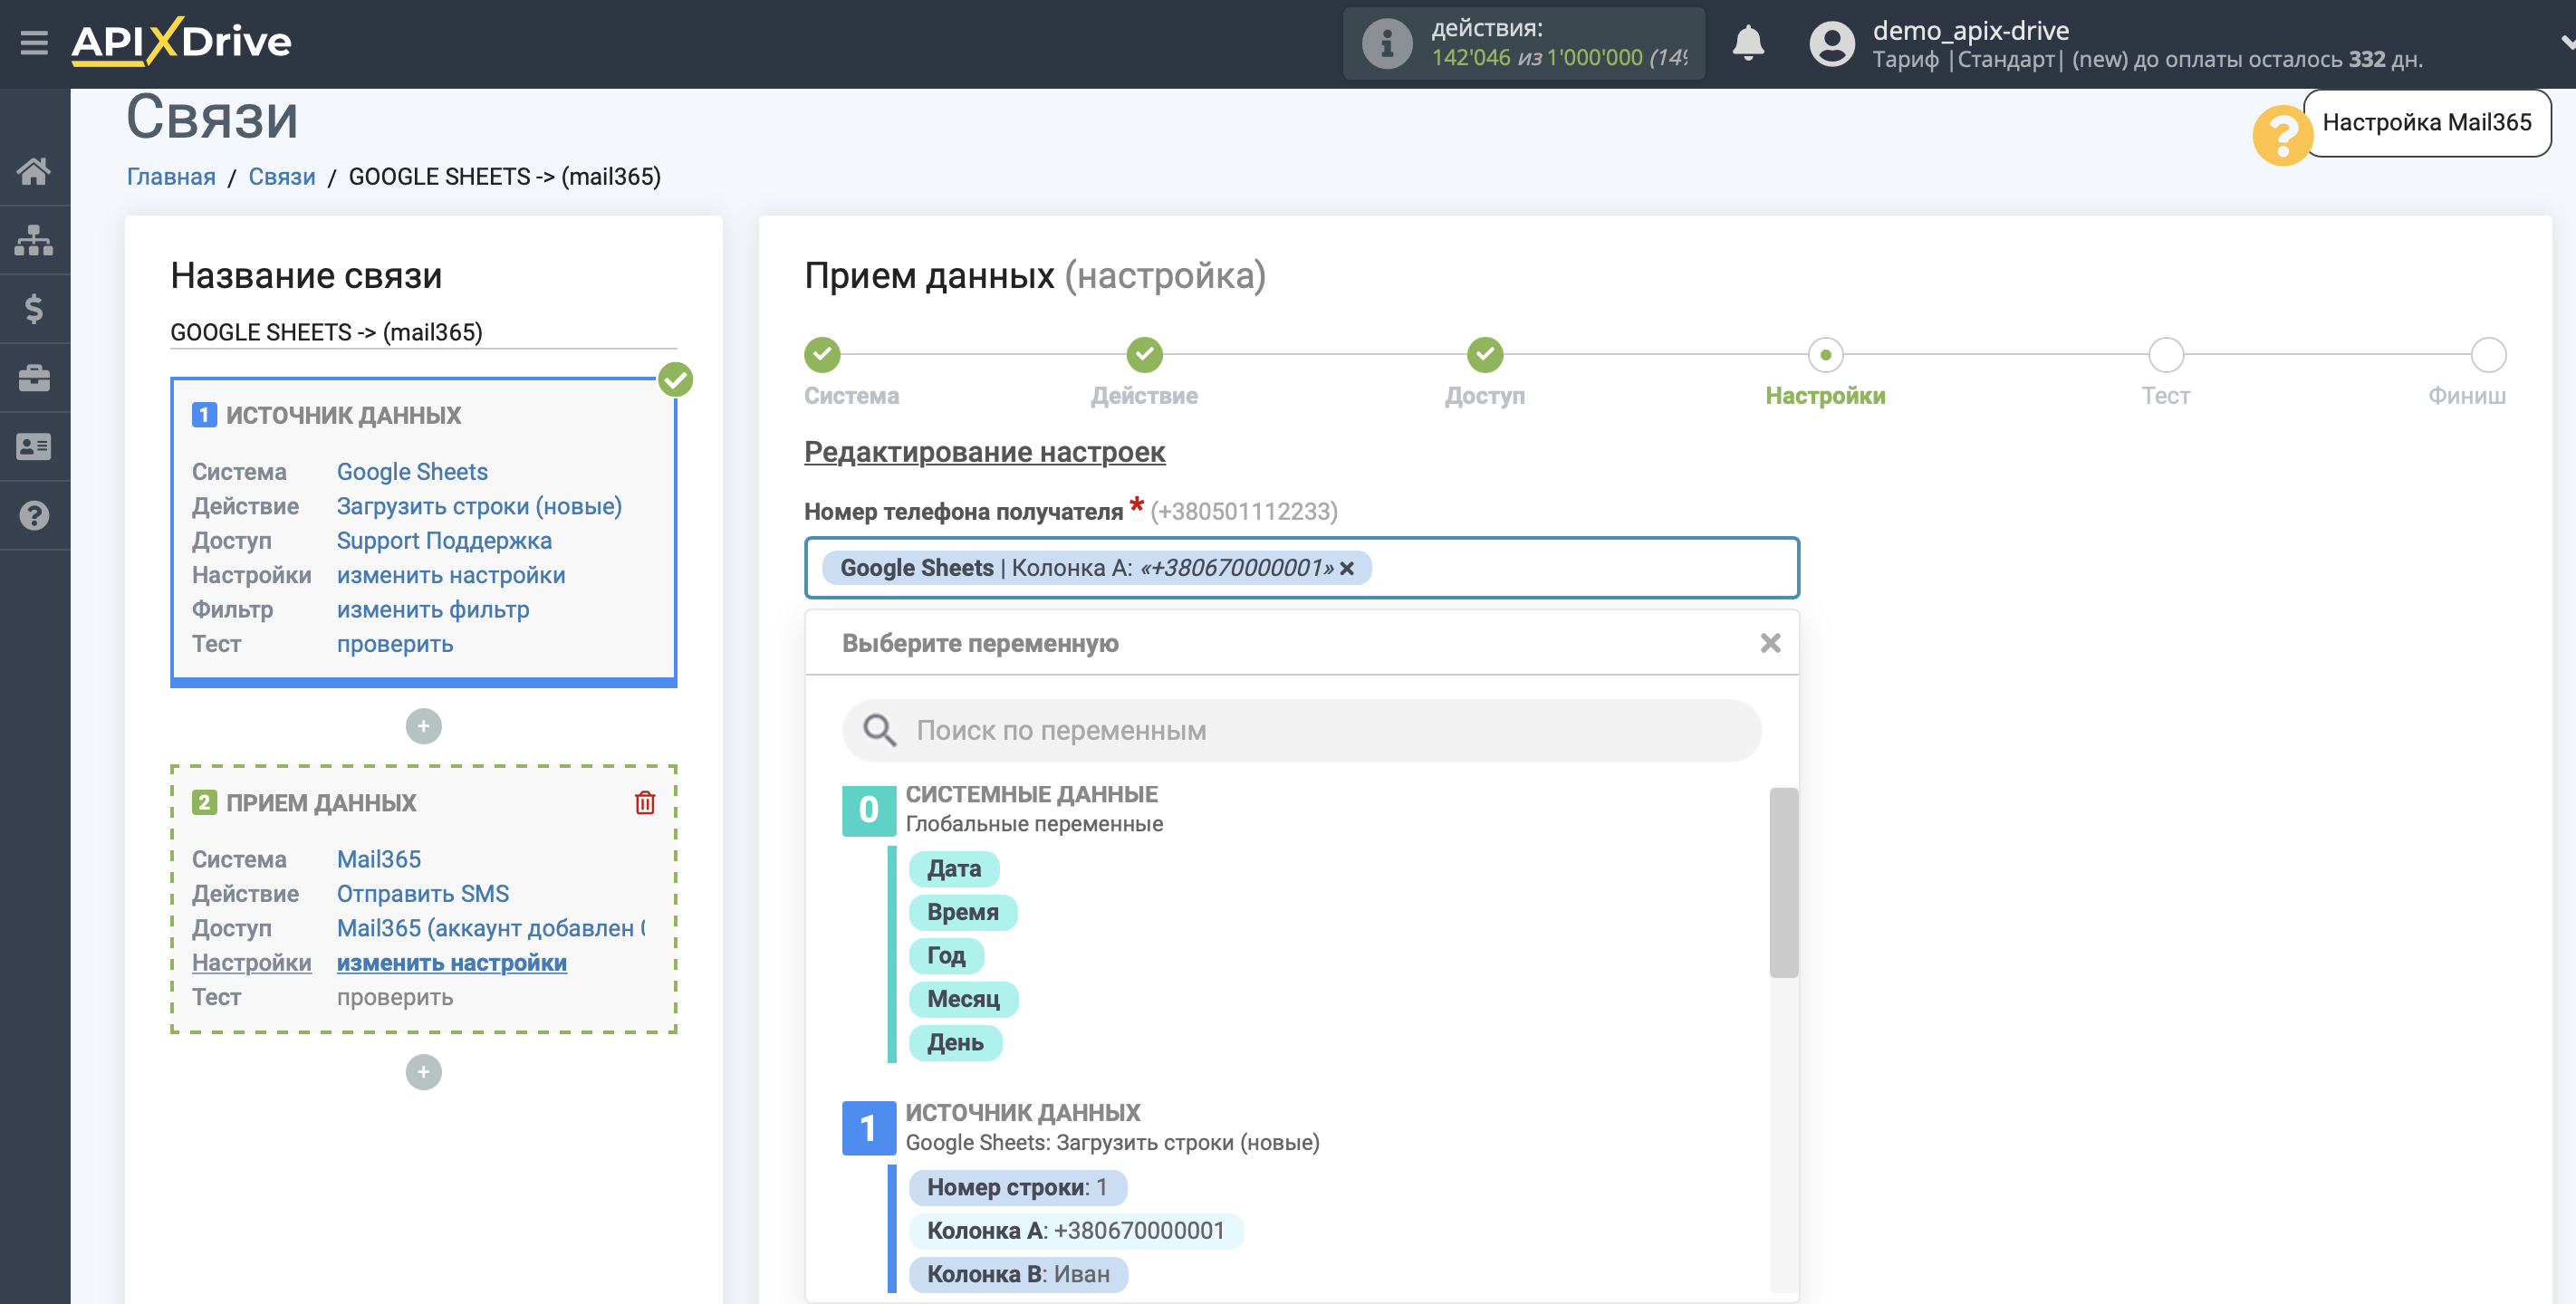Remove the Колонка A tag with x
This screenshot has width=2576, height=1304.
[1347, 568]
